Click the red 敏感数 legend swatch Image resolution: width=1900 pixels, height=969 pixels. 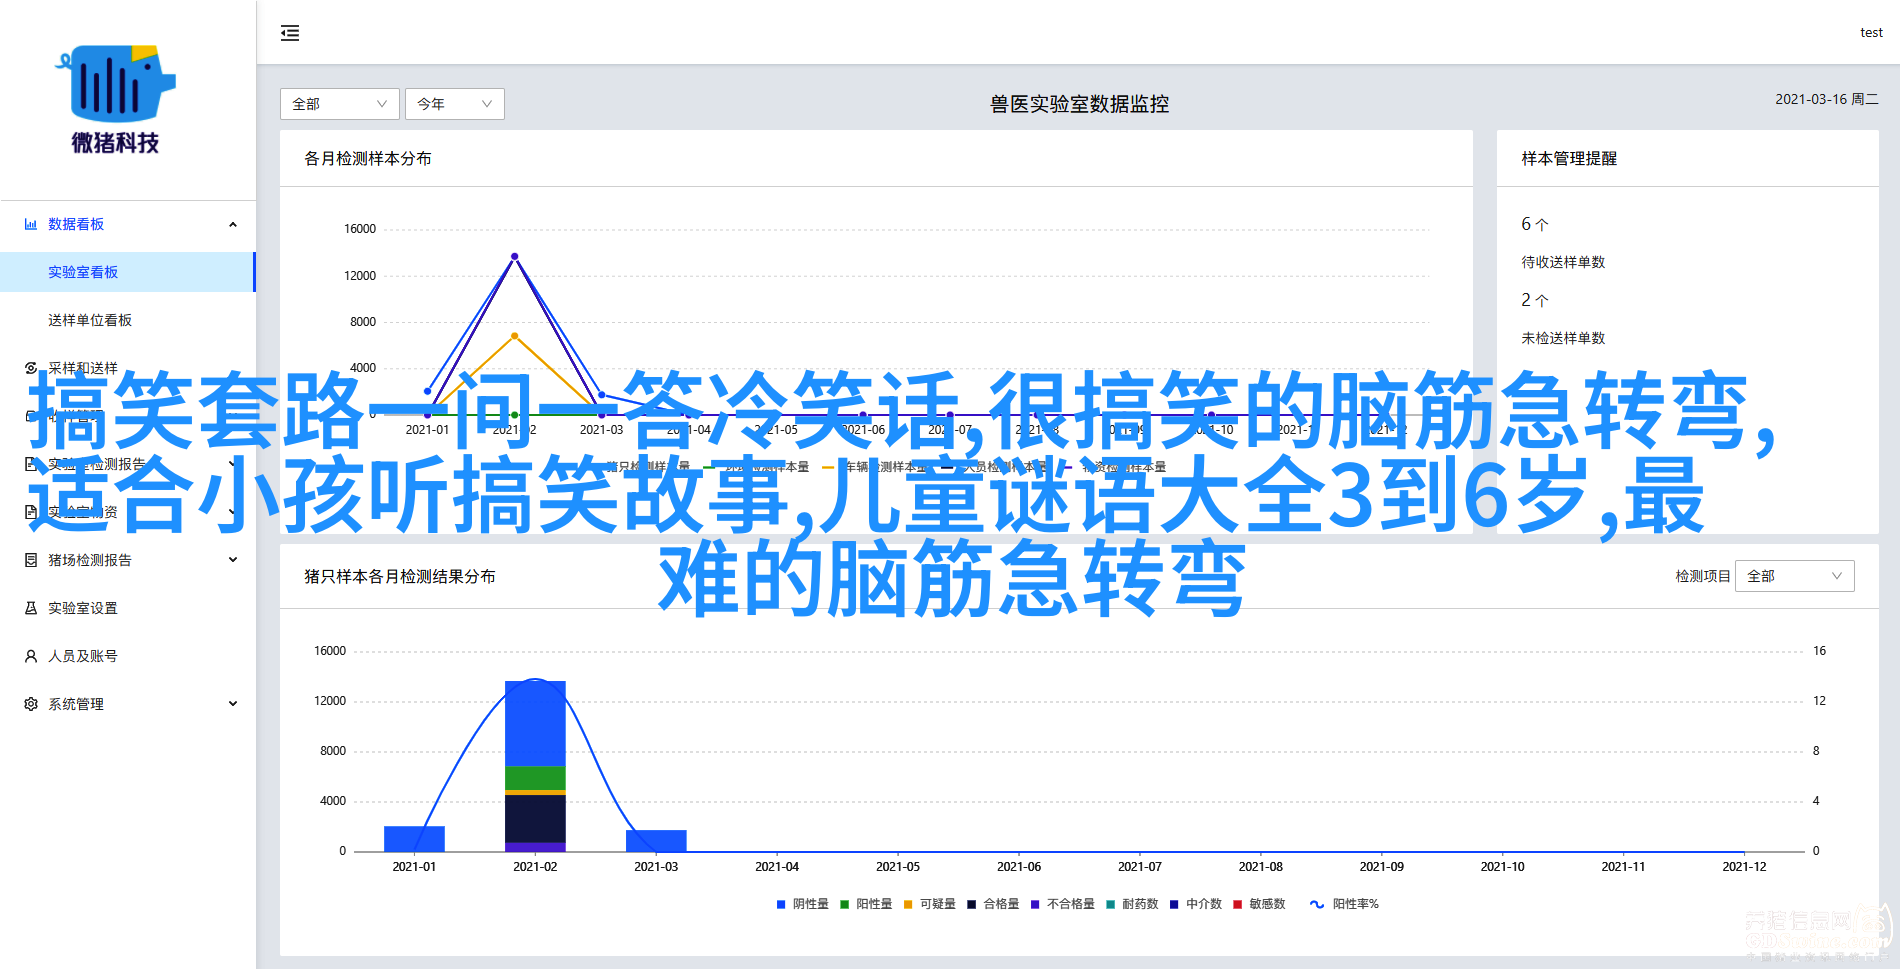click(x=1238, y=904)
